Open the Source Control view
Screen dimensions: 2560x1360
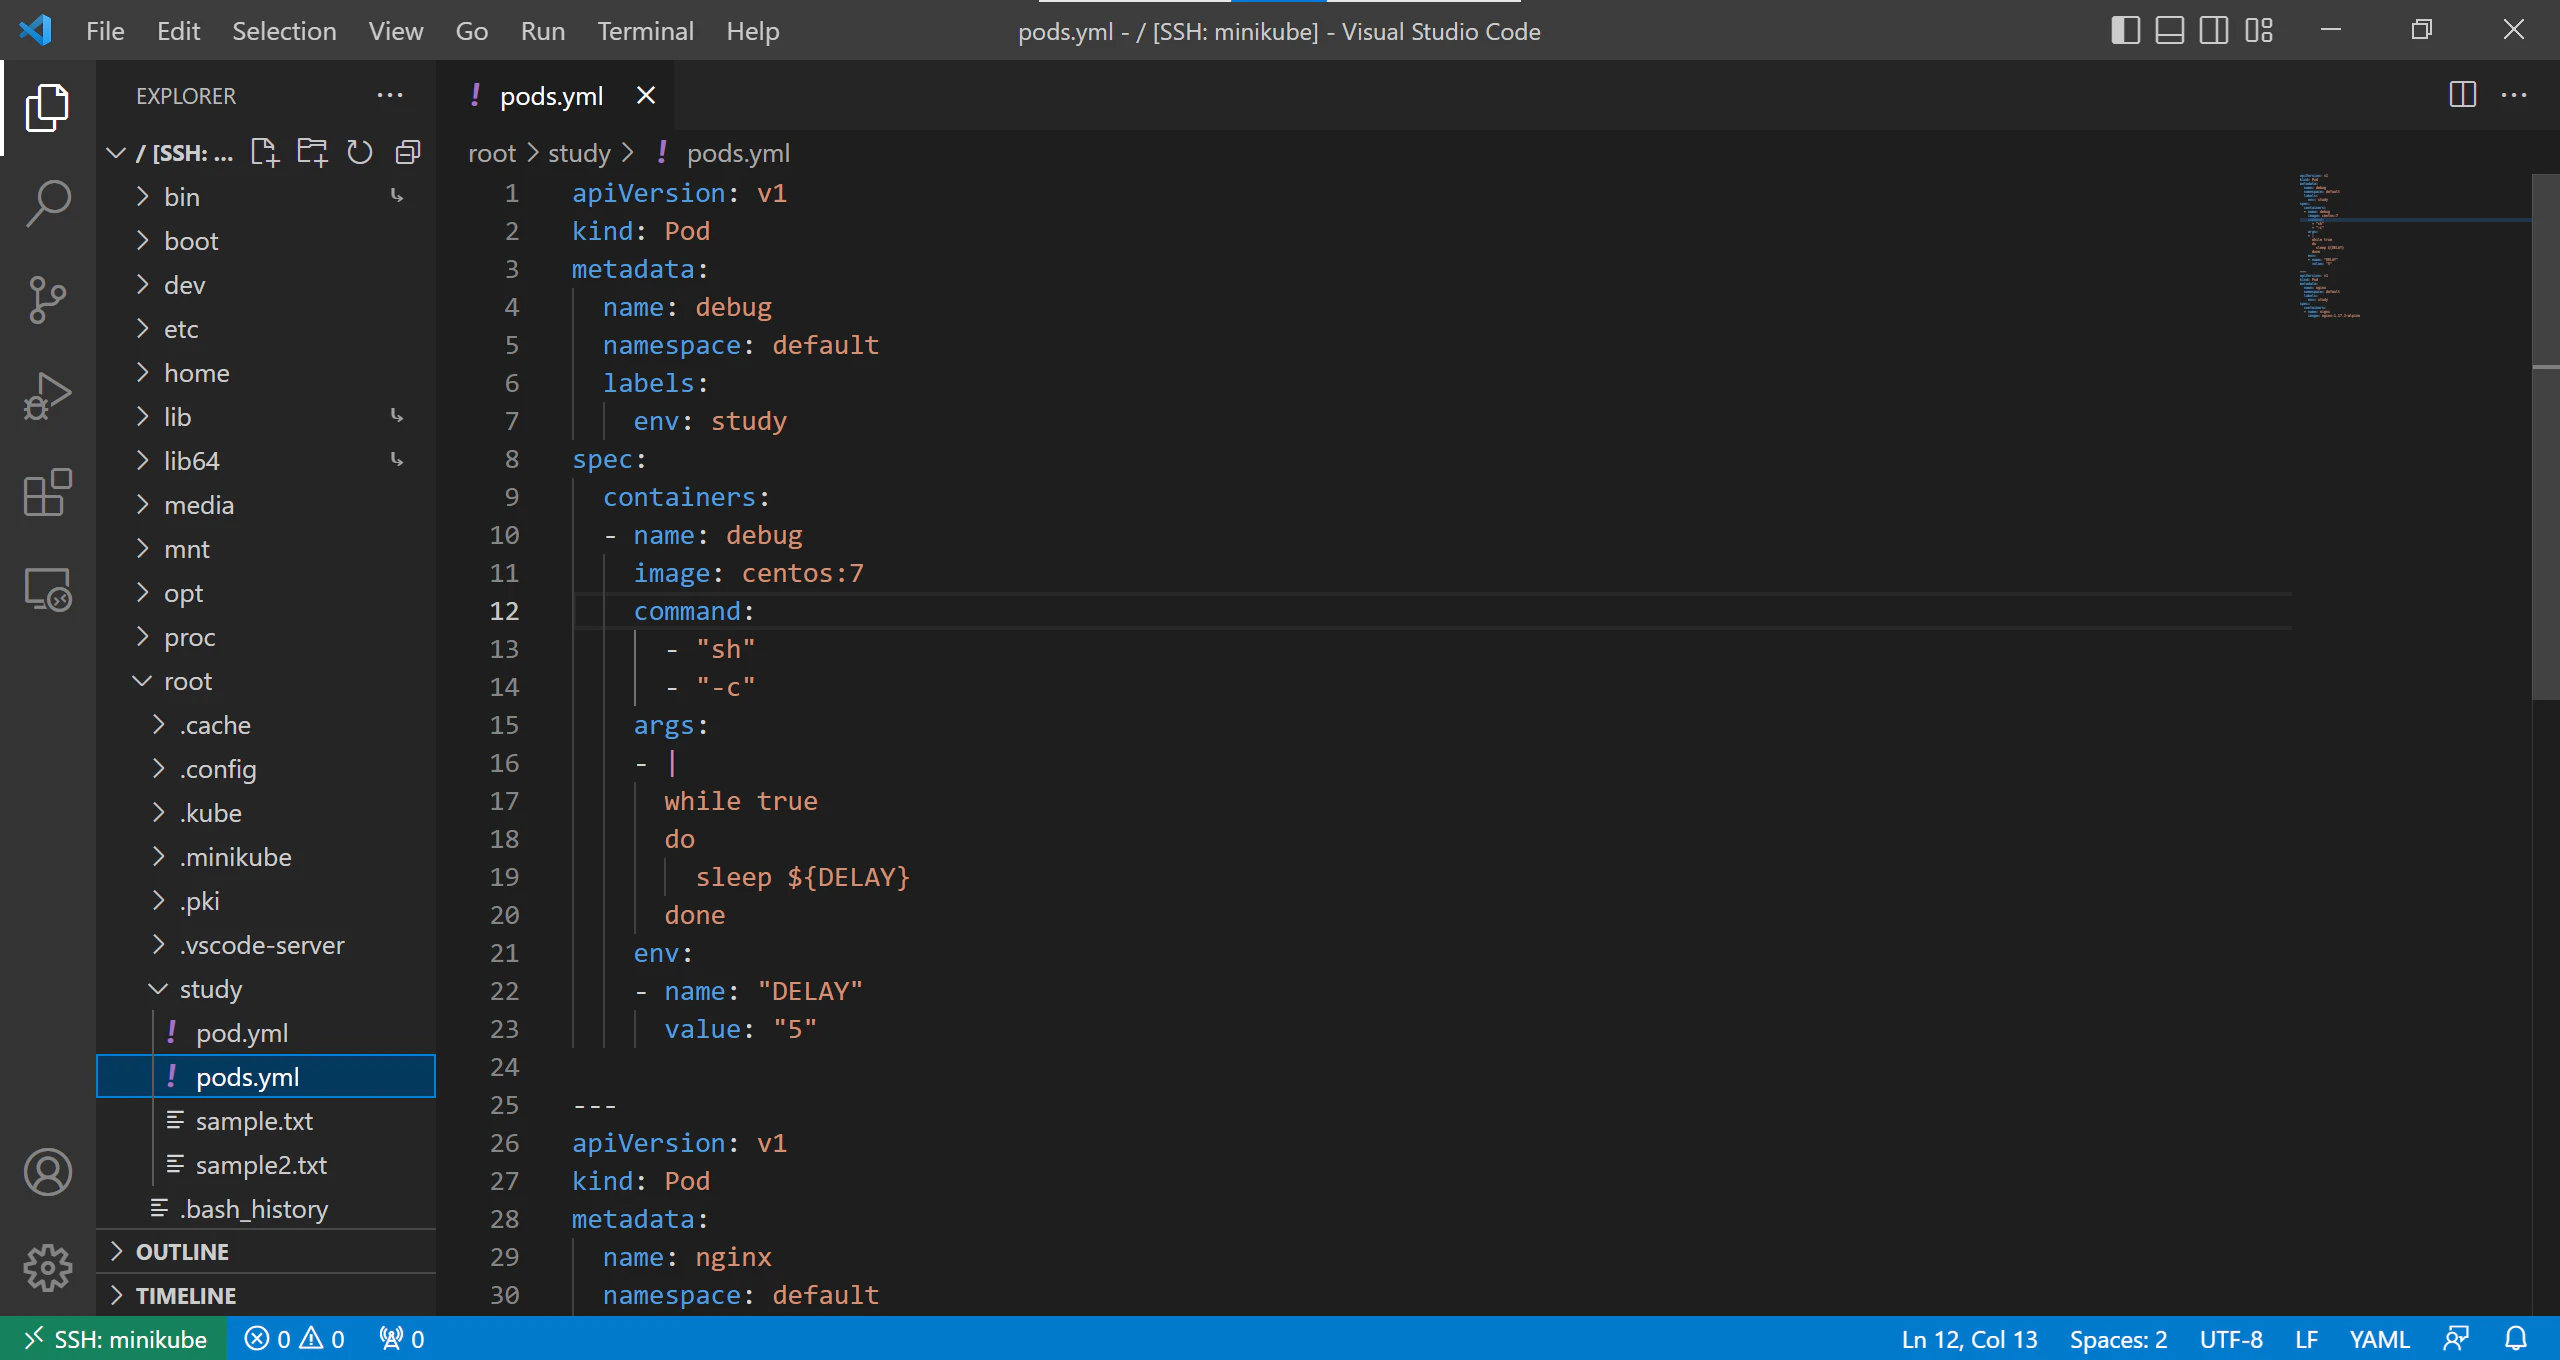coord(47,300)
